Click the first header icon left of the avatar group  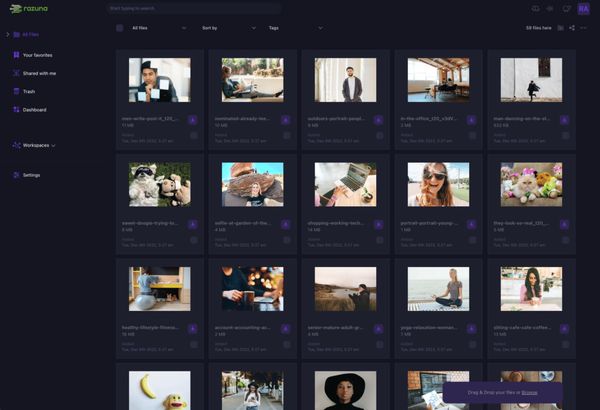point(535,8)
